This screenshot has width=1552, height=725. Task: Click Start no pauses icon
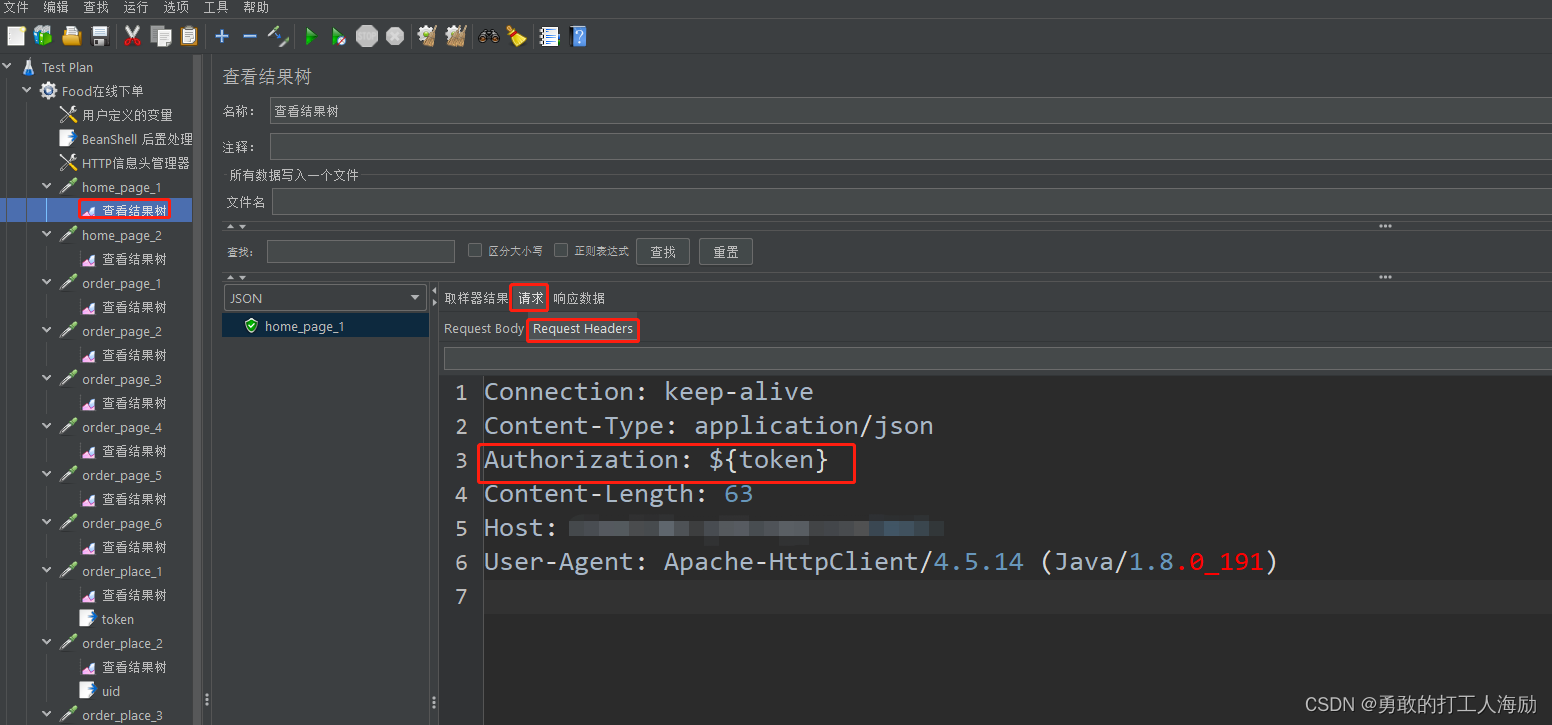click(339, 36)
